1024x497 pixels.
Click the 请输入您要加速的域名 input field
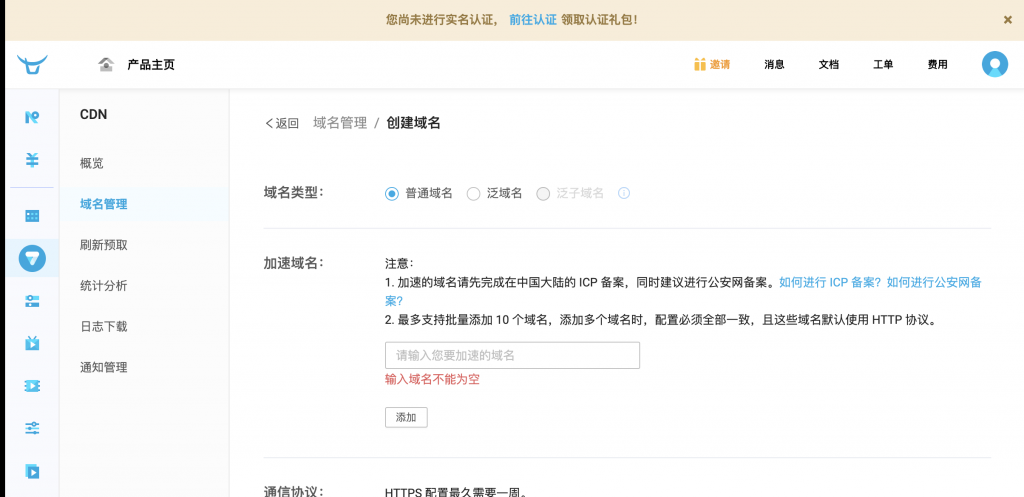click(512, 355)
